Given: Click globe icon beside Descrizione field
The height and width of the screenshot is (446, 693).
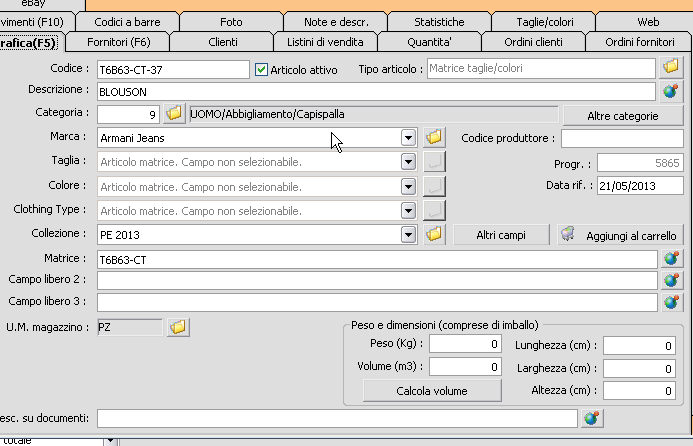Looking at the screenshot, I should (671, 91).
